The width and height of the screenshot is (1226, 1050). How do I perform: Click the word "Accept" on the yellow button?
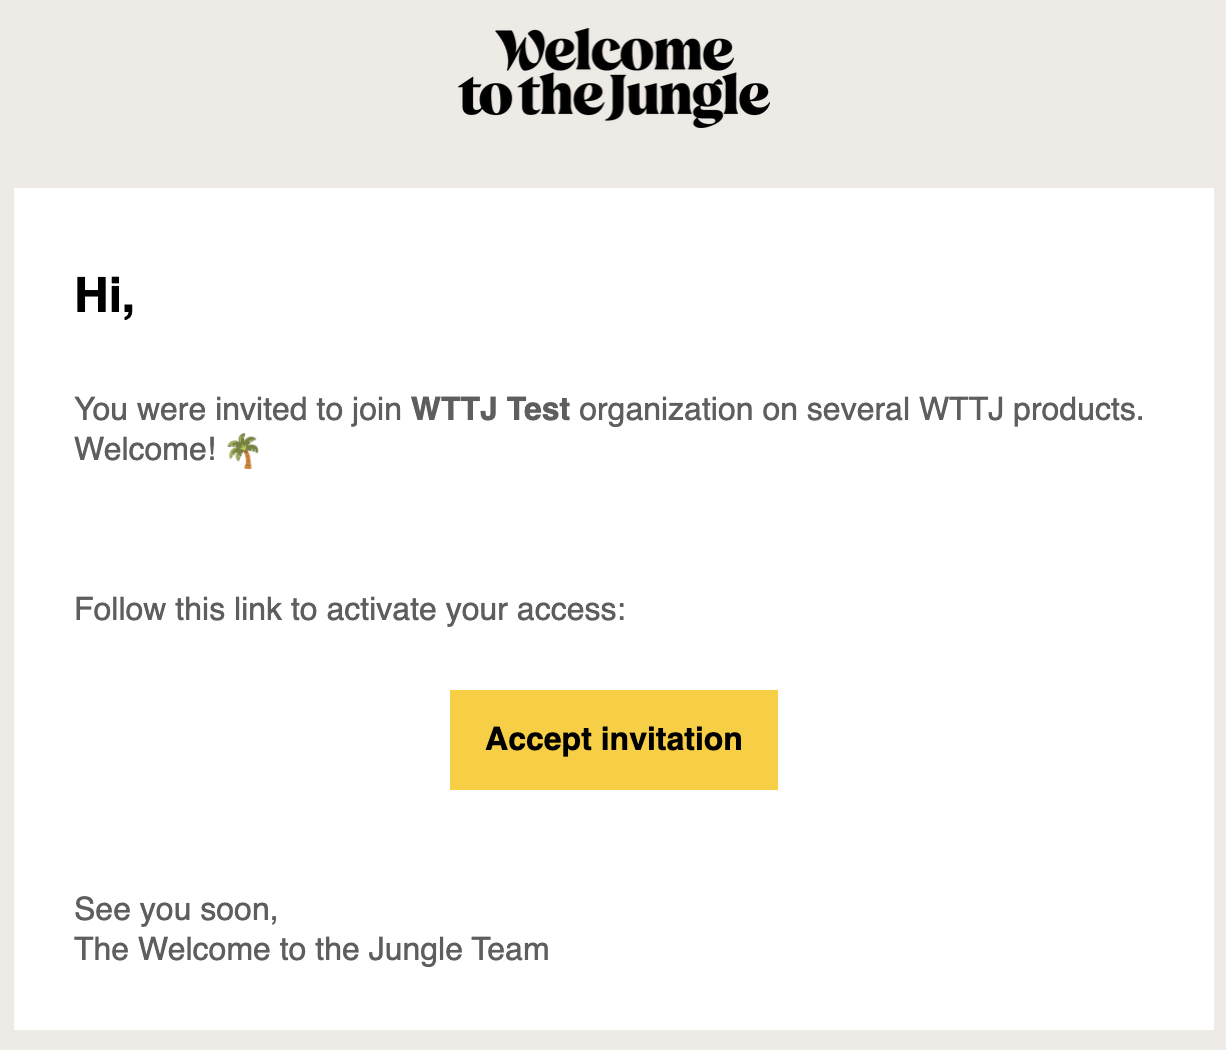539,739
